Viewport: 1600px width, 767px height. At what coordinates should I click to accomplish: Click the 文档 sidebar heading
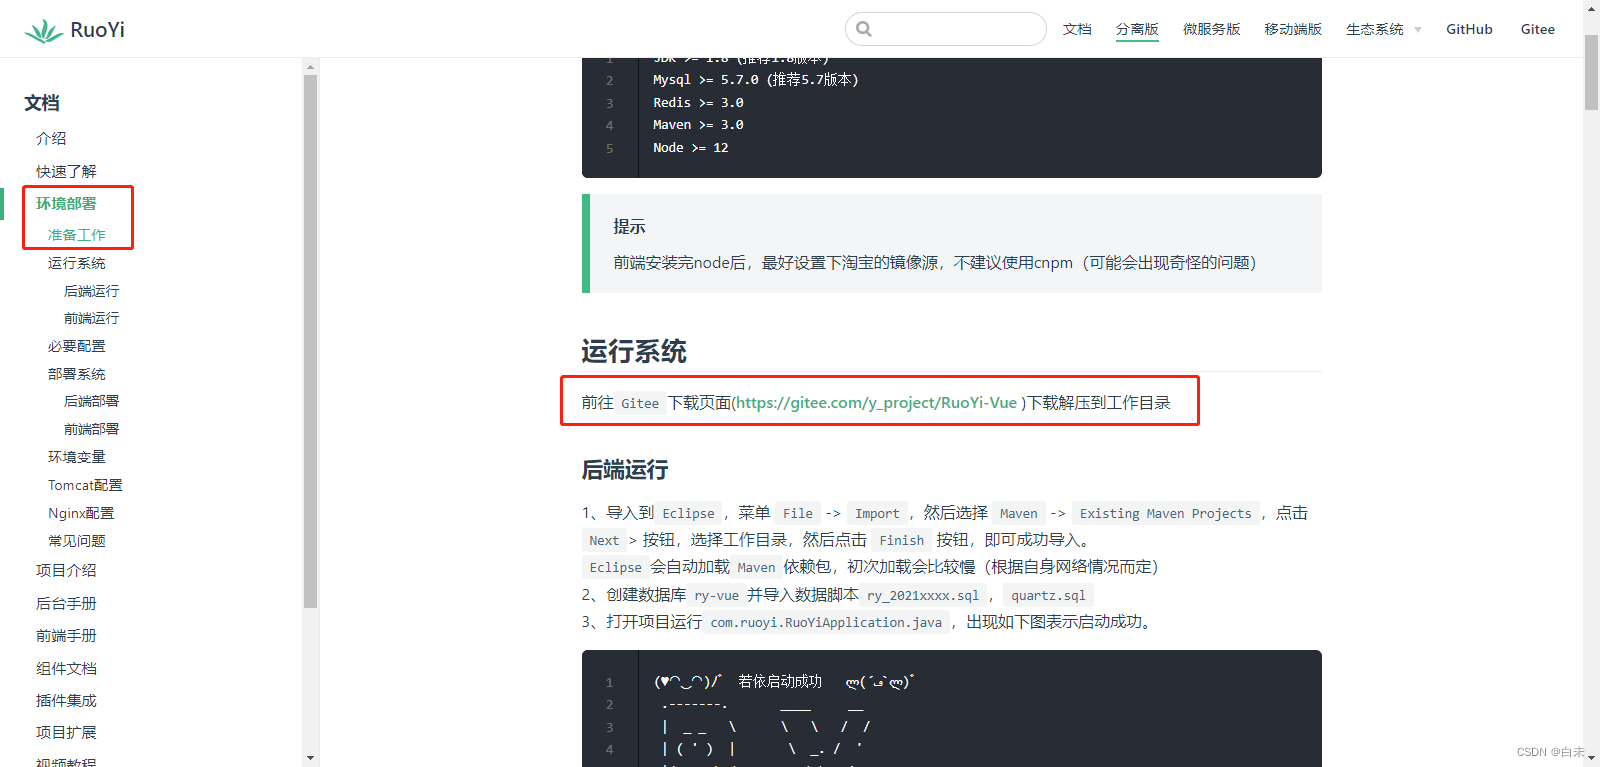[42, 103]
